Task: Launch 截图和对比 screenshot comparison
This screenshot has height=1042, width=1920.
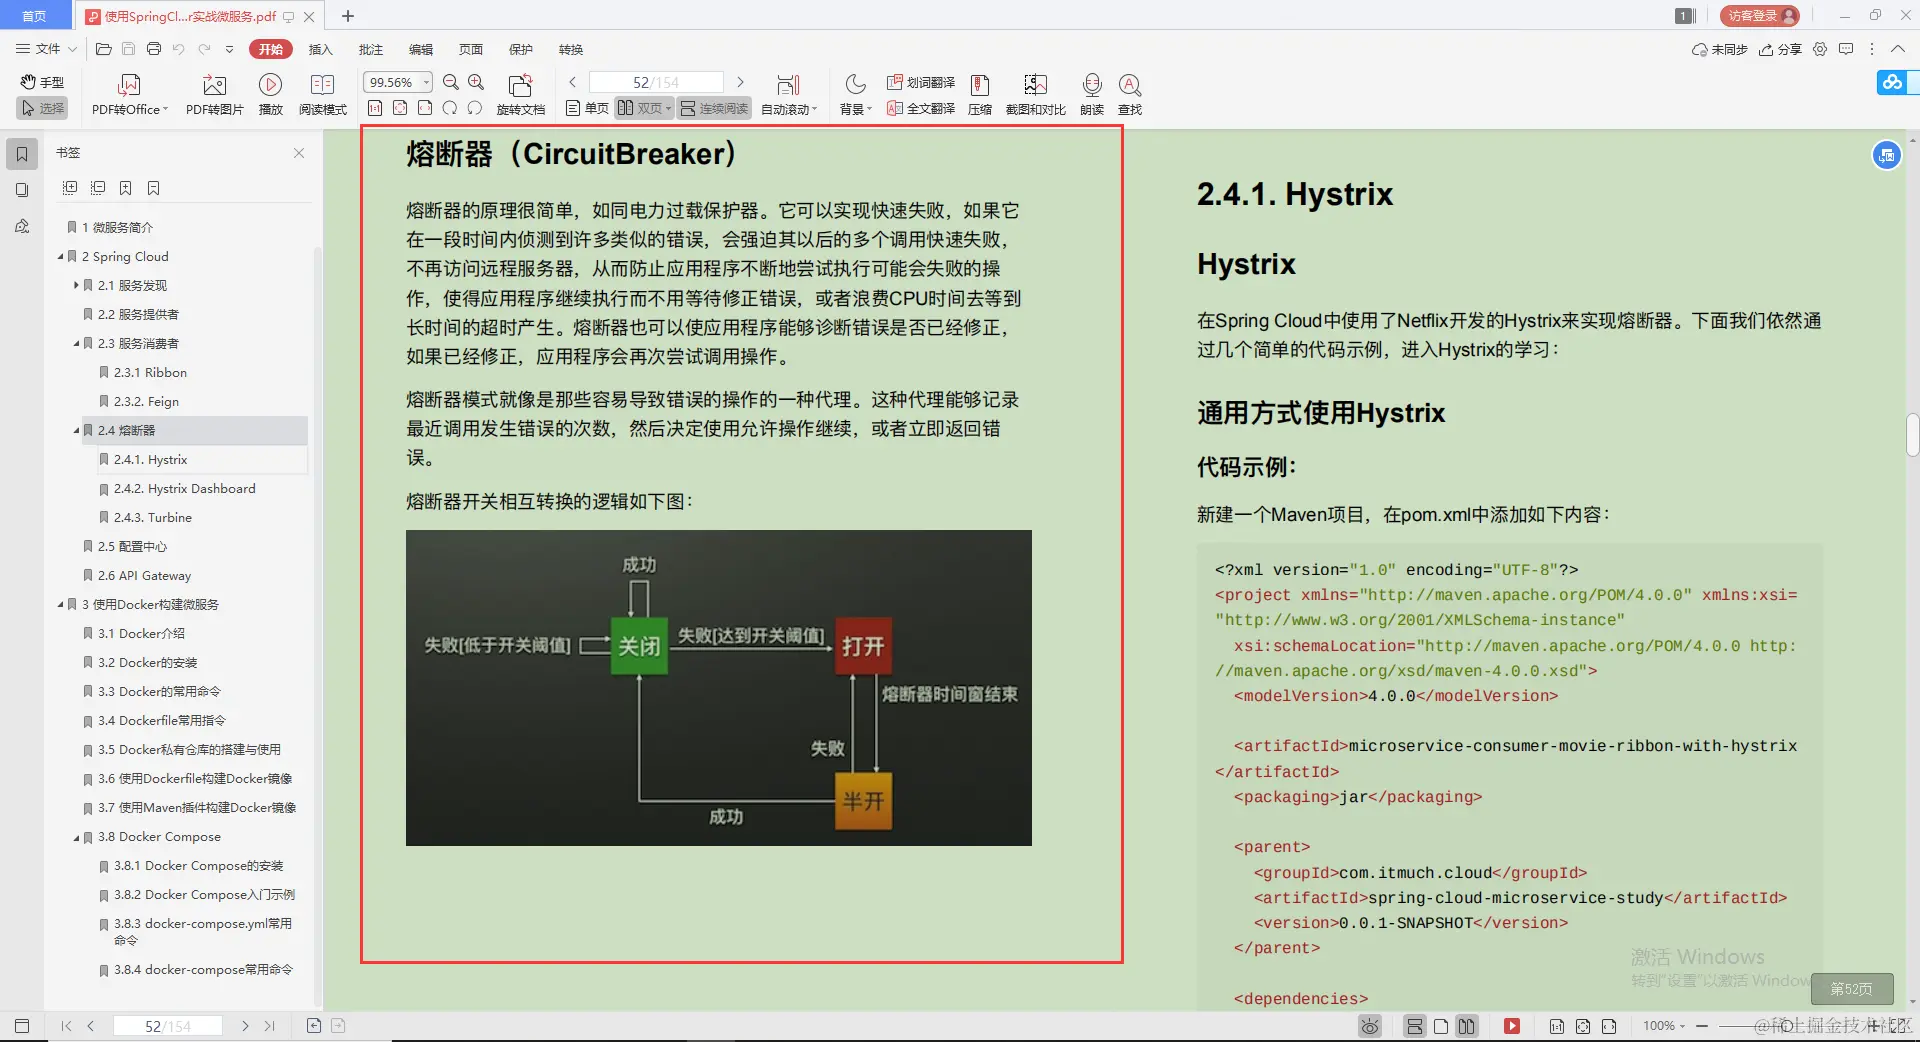Action: click(1035, 95)
